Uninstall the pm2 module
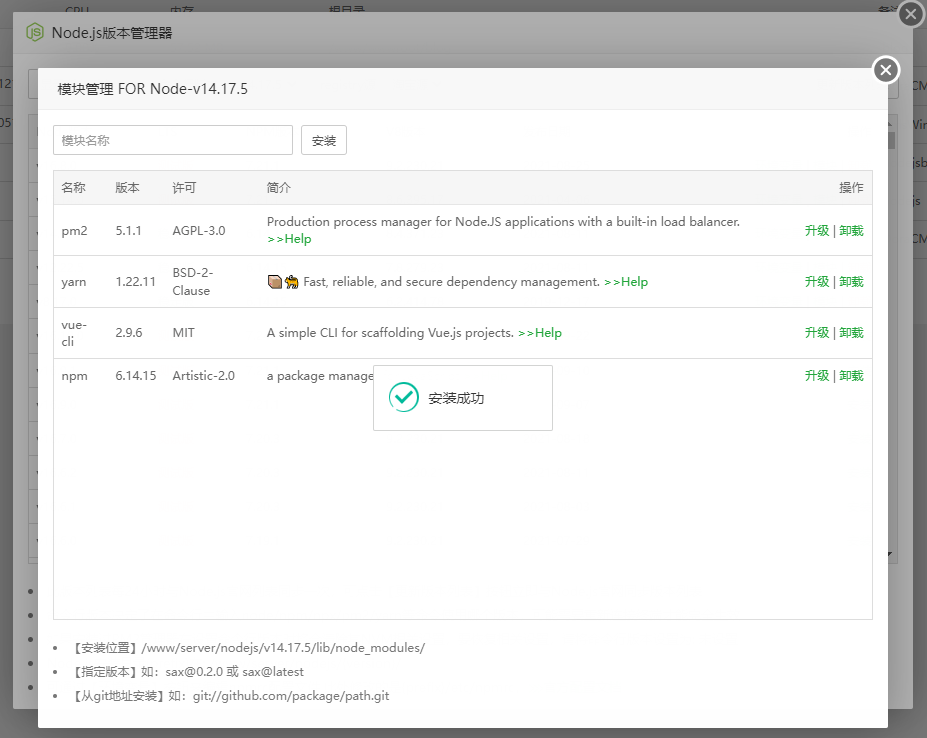Image resolution: width=927 pixels, height=738 pixels. point(851,231)
